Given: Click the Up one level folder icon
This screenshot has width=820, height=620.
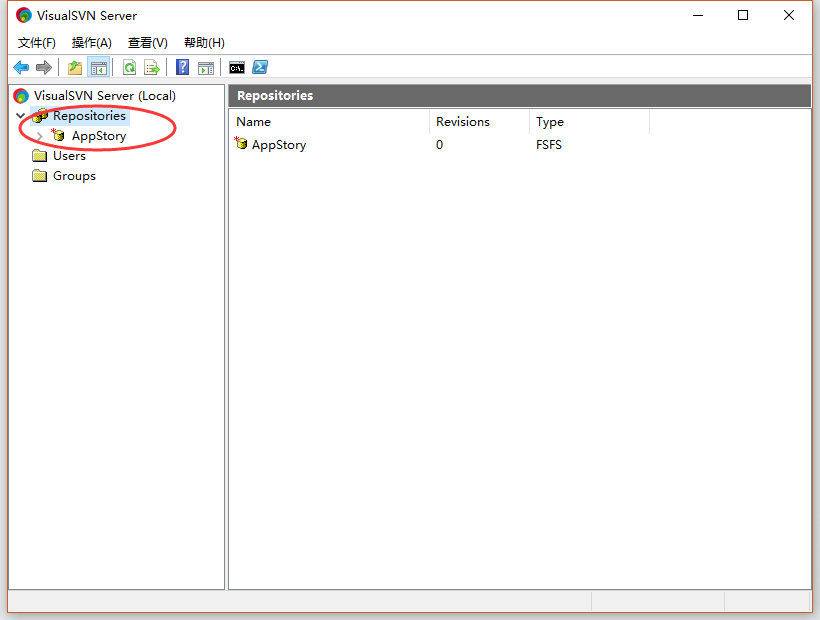Looking at the screenshot, I should [75, 67].
